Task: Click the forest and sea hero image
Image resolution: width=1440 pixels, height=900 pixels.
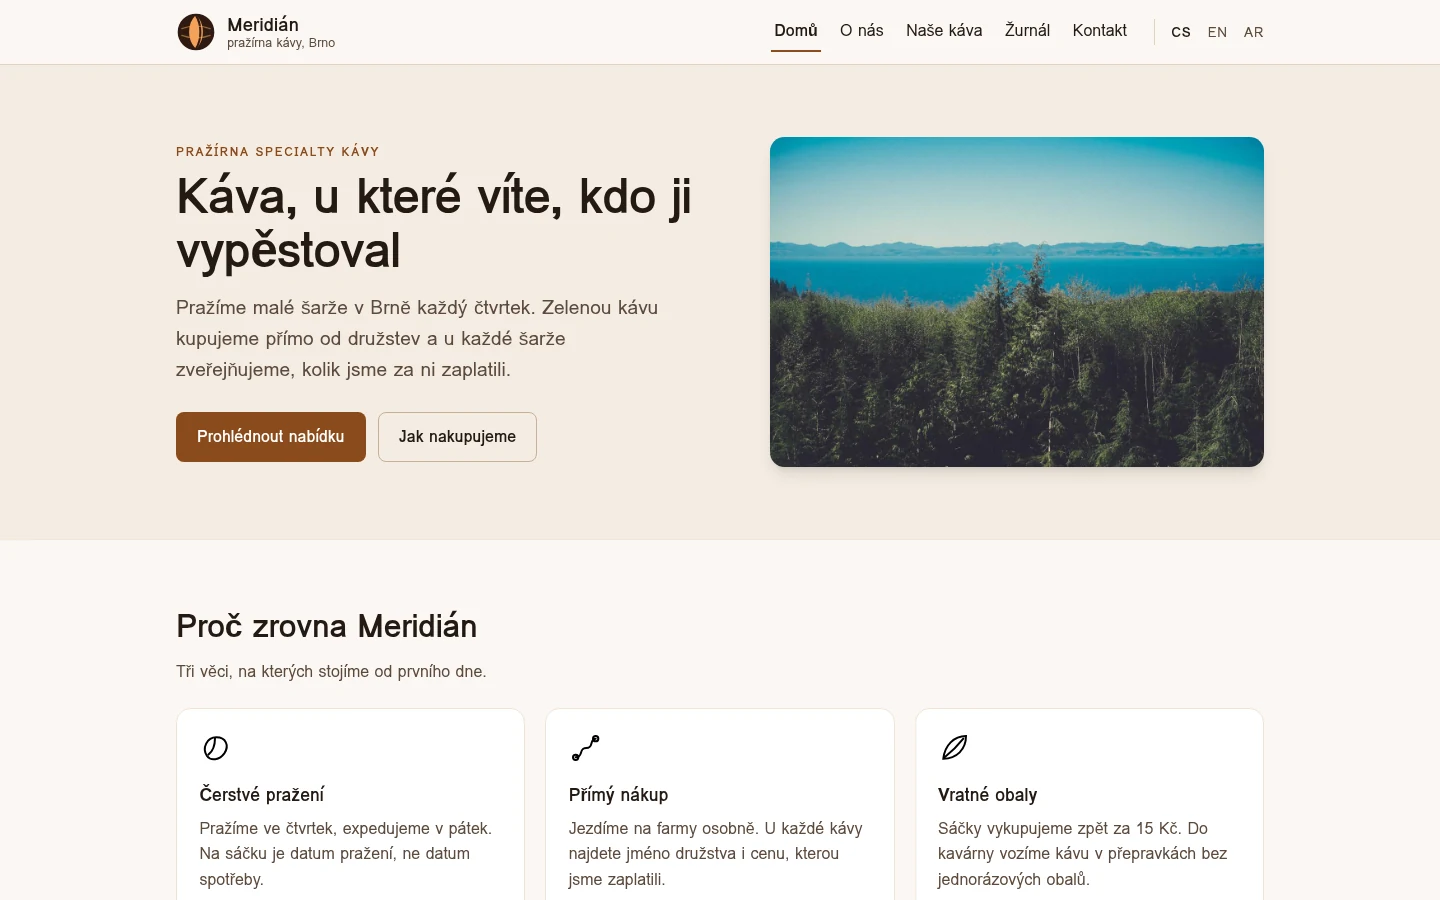Action: (x=1017, y=302)
